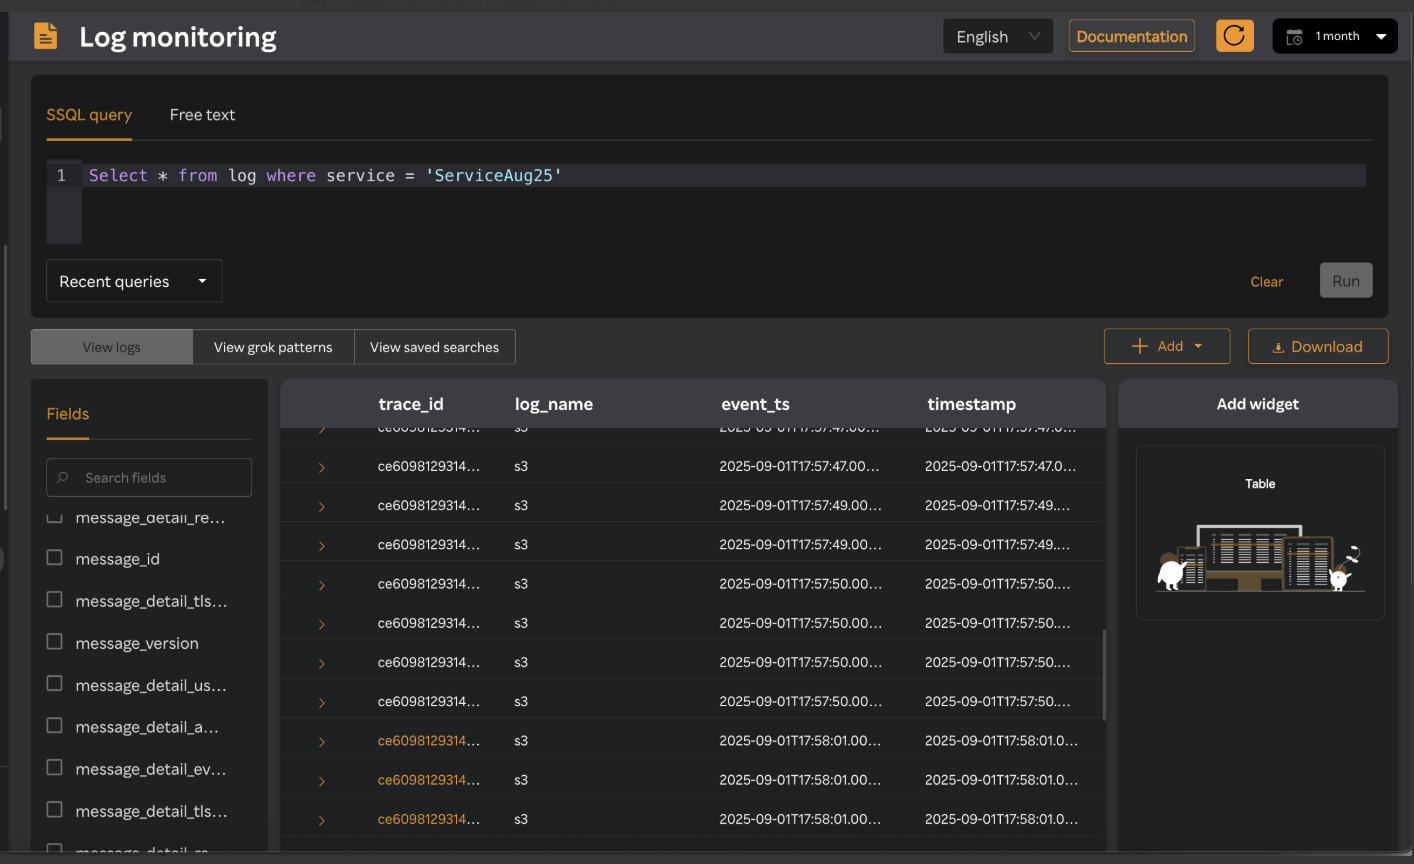Click the 'ServiceAug25' string in the query
This screenshot has height=864, width=1414.
pos(494,176)
